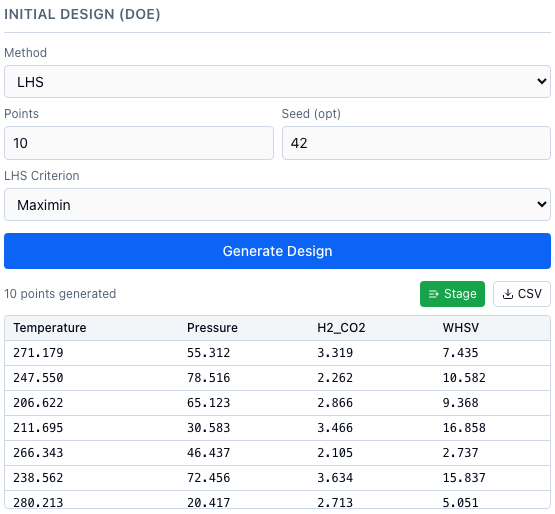555x514 pixels.
Task: Select the temperature cell 280.213
Action: (x=38, y=502)
